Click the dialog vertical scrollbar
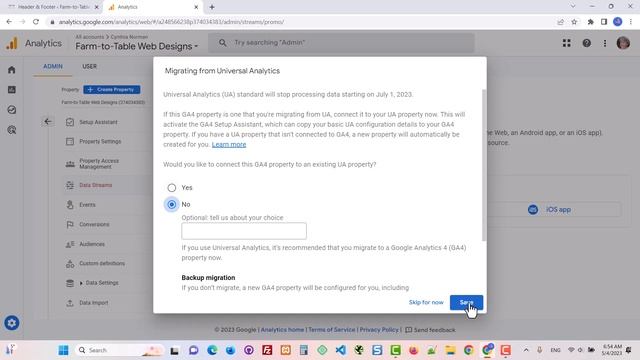The width and height of the screenshot is (640, 360). tap(484, 165)
